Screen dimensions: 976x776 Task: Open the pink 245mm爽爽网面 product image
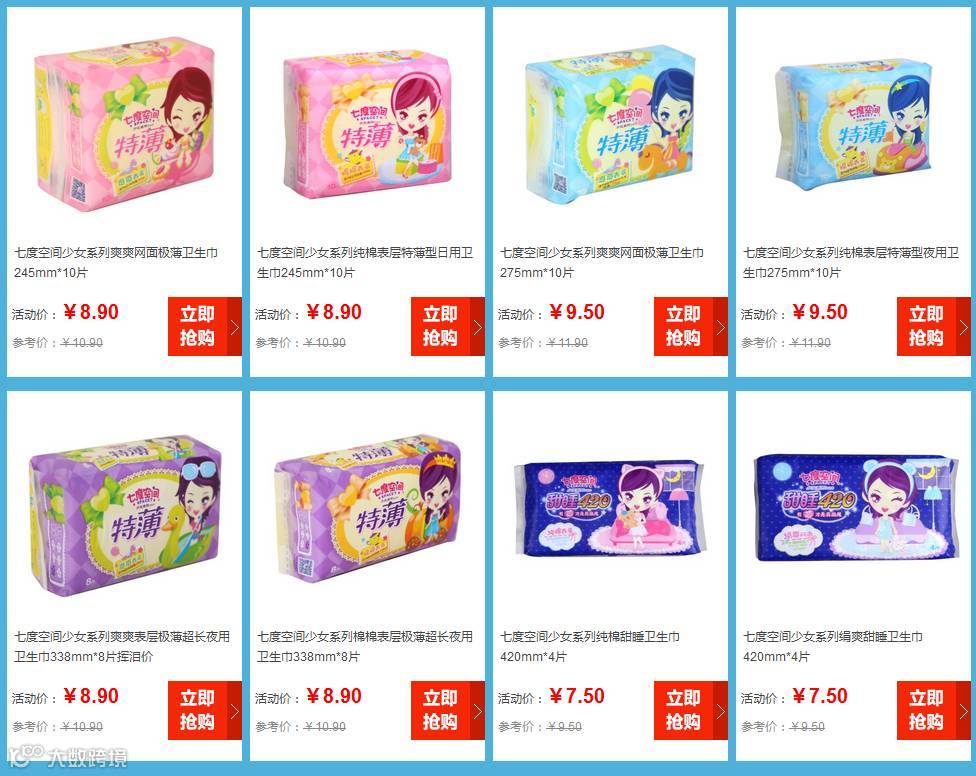pyautogui.click(x=124, y=123)
